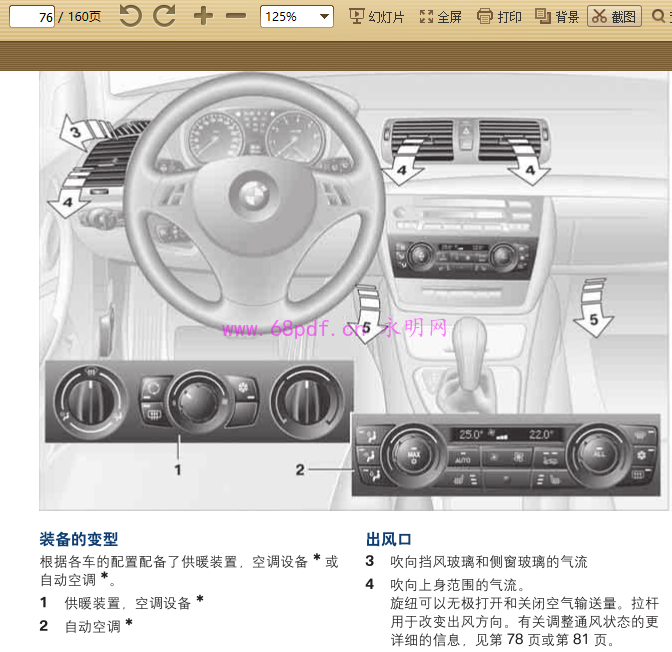Zoom in with the plus icon
The image size is (672, 652).
tap(203, 16)
